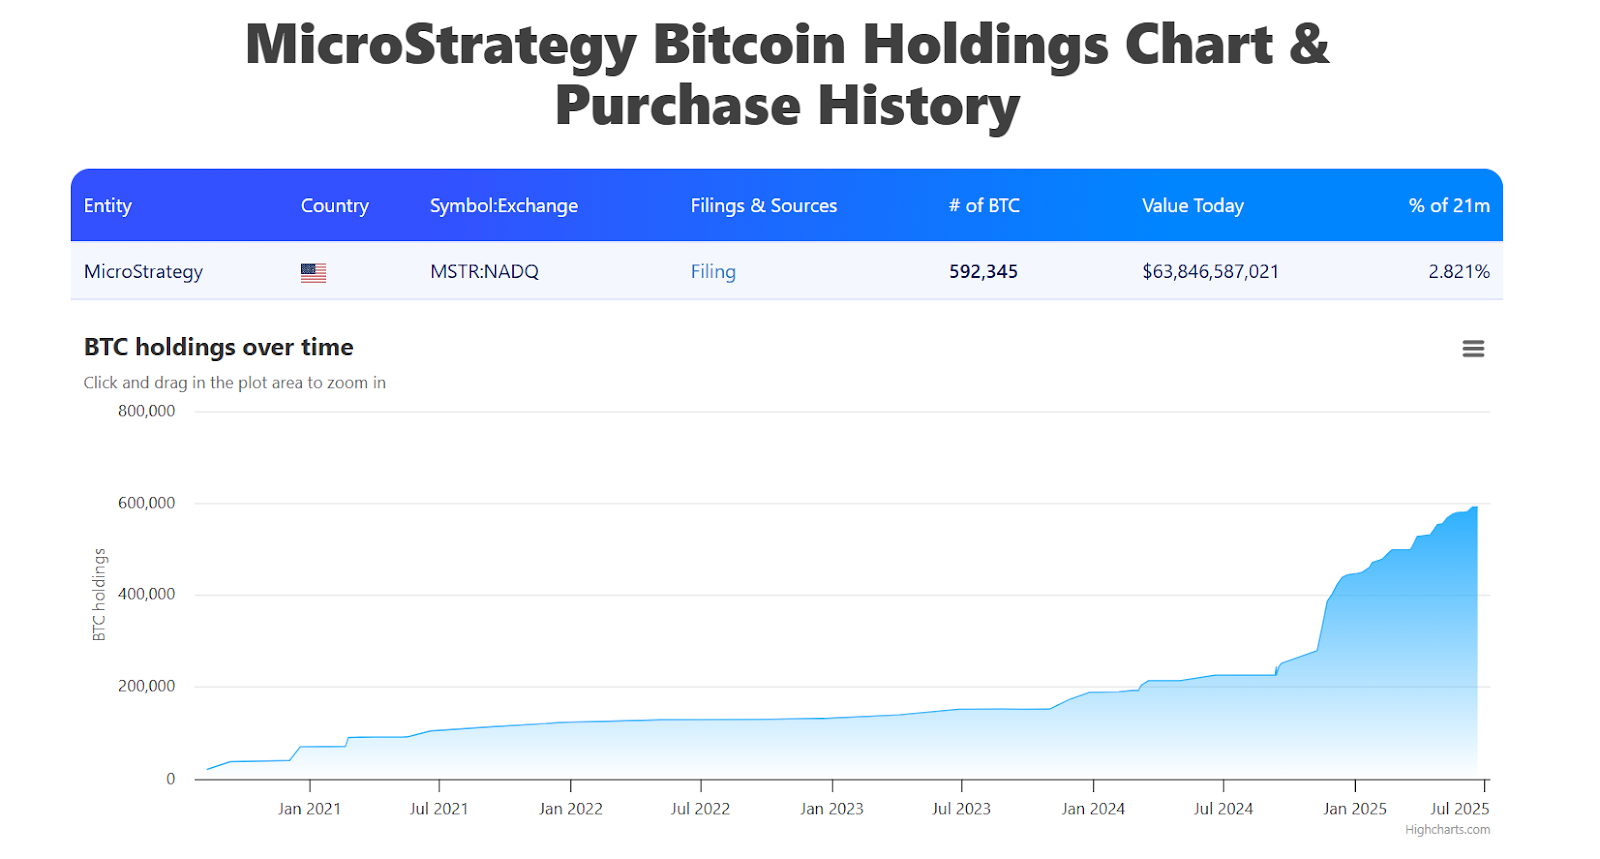Click the BTC holdings over time title
This screenshot has height=859, width=1600.
tap(219, 348)
